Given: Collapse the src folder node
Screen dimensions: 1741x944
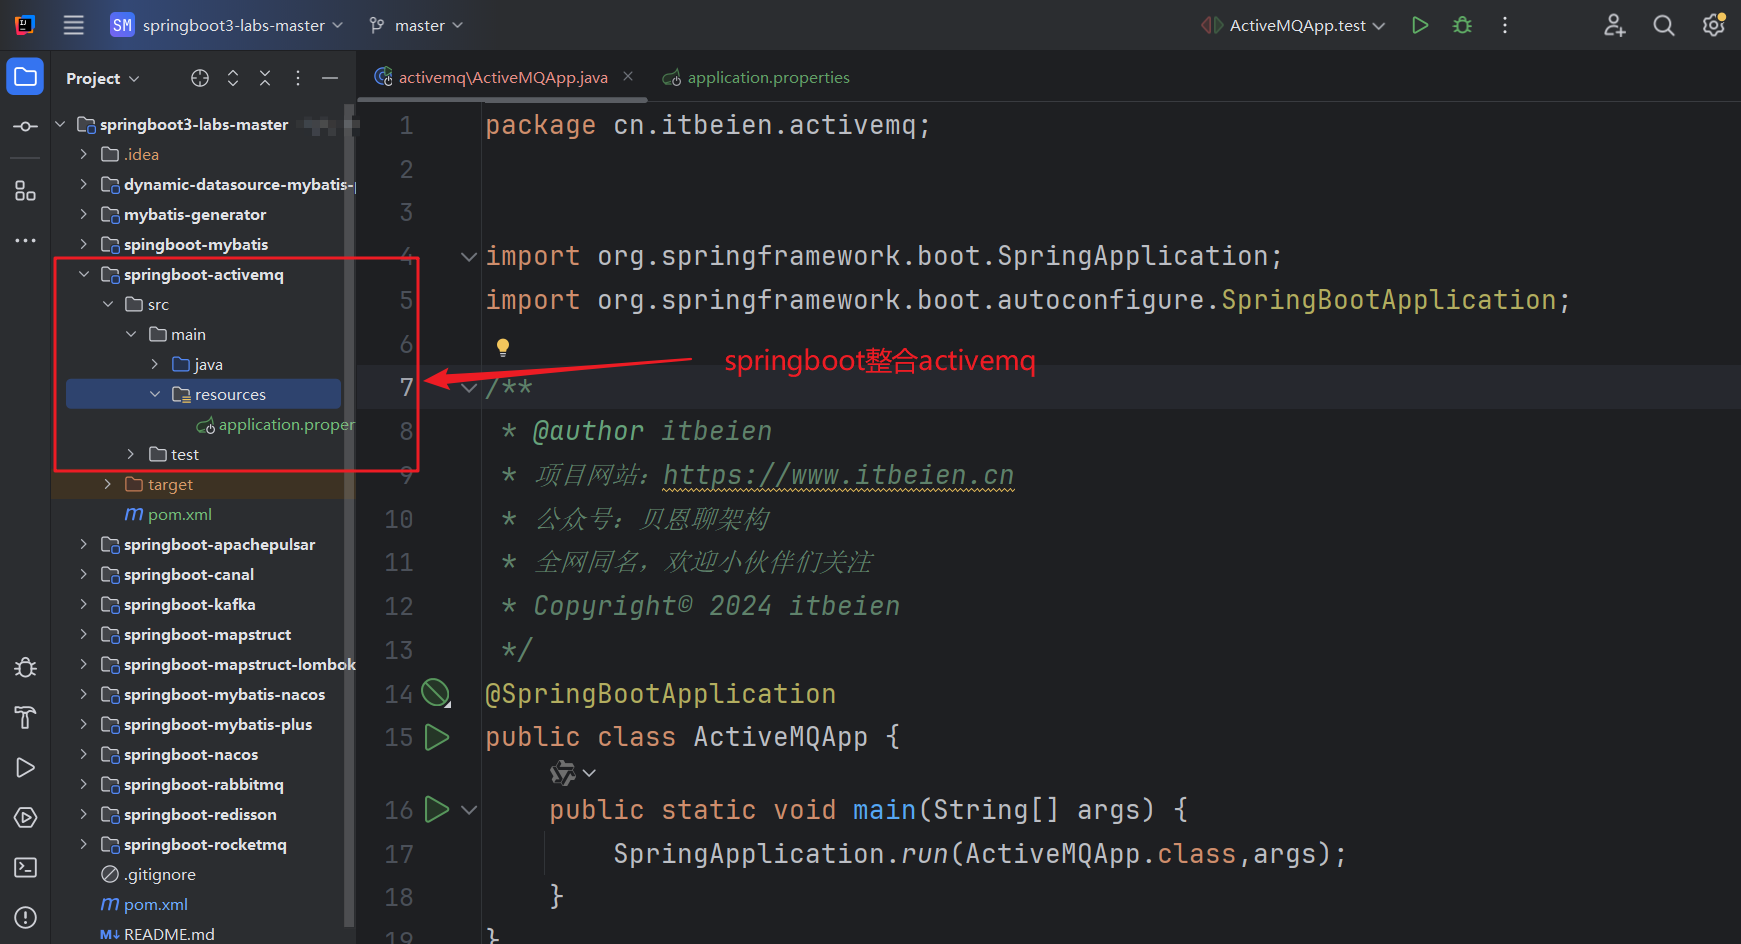Looking at the screenshot, I should (108, 304).
